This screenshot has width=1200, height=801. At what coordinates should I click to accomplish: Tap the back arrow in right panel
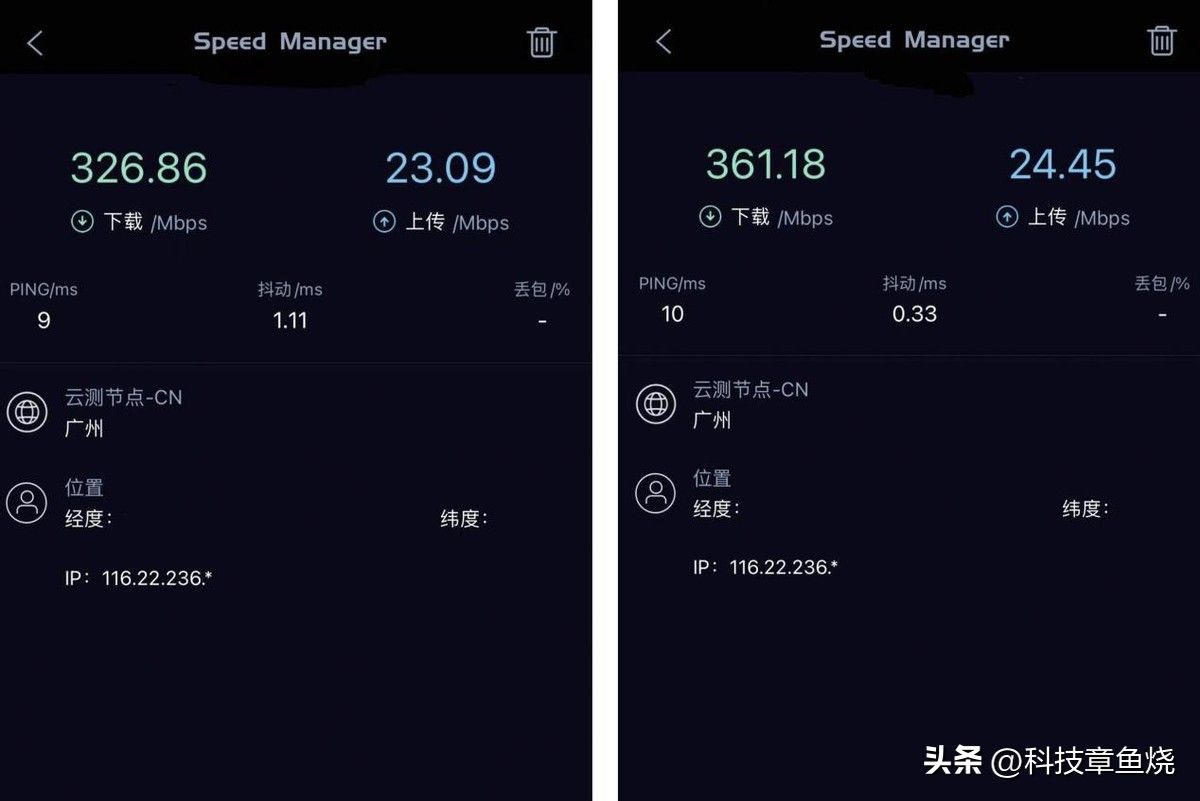(663, 41)
